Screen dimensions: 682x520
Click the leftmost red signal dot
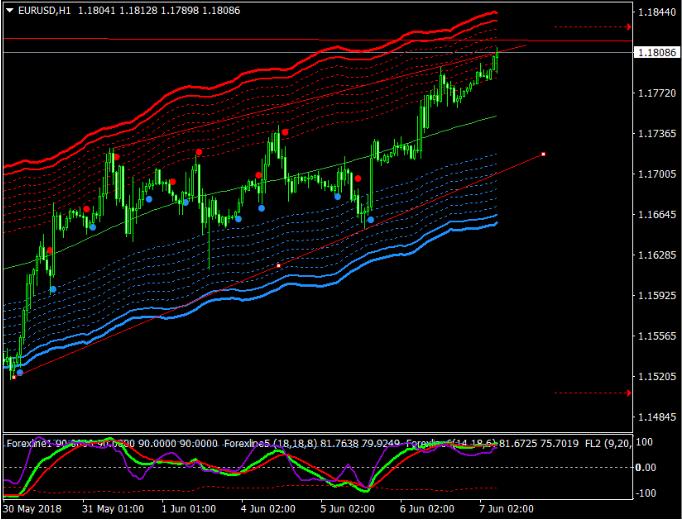(49, 250)
